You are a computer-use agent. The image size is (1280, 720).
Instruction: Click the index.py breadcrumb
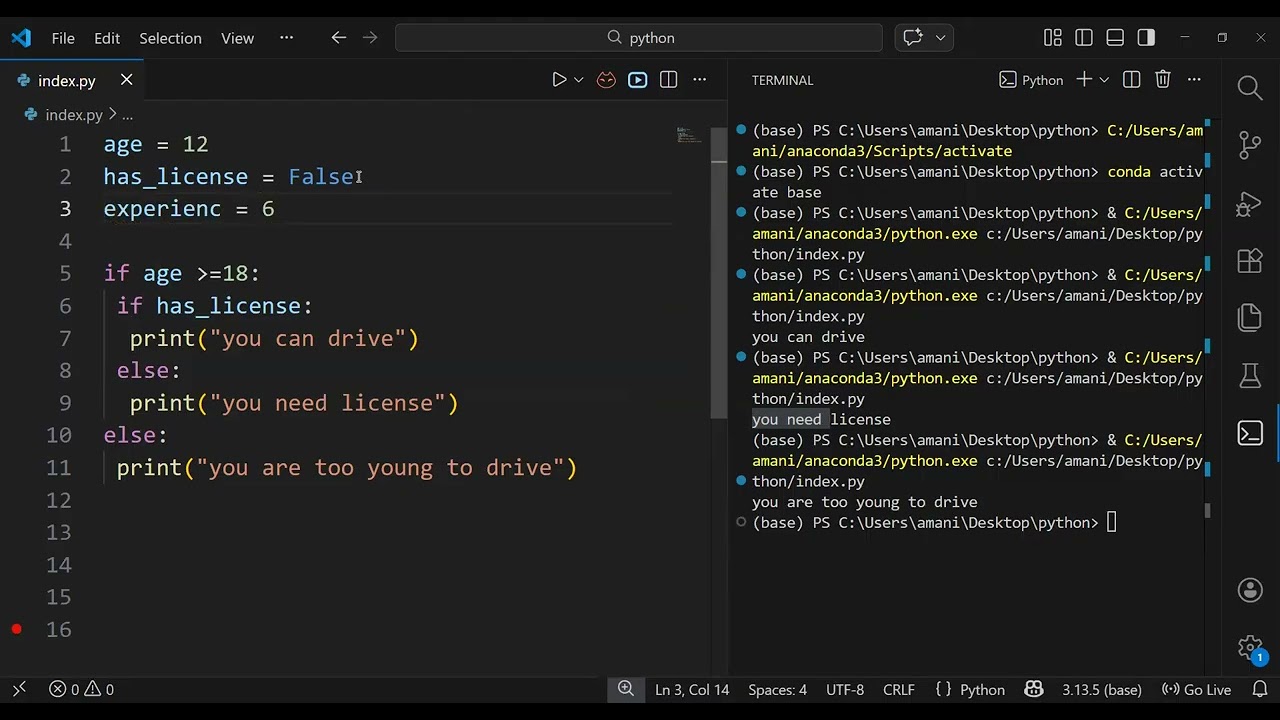pos(74,115)
